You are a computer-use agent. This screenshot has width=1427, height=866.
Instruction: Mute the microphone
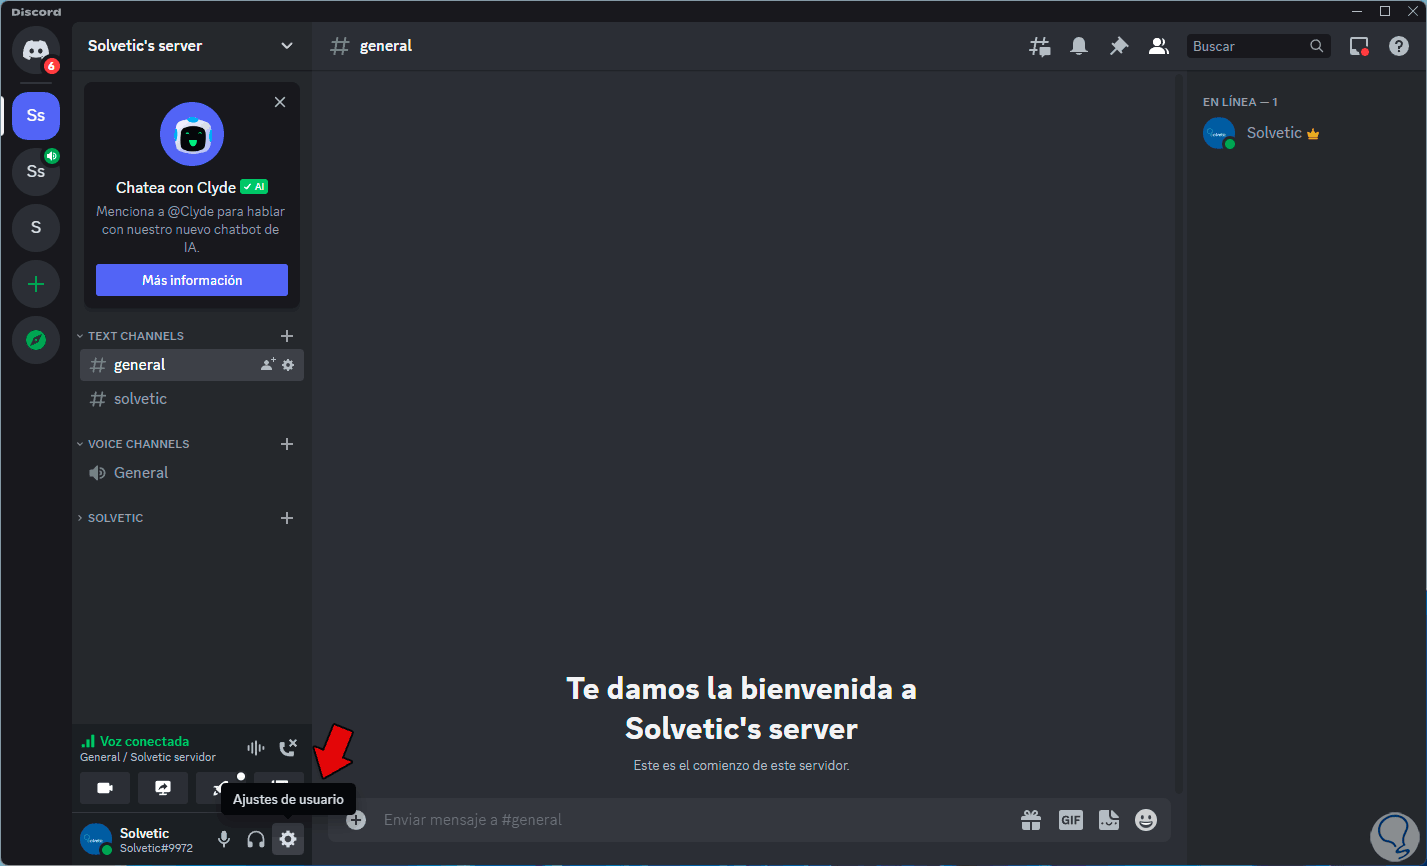pyautogui.click(x=224, y=839)
